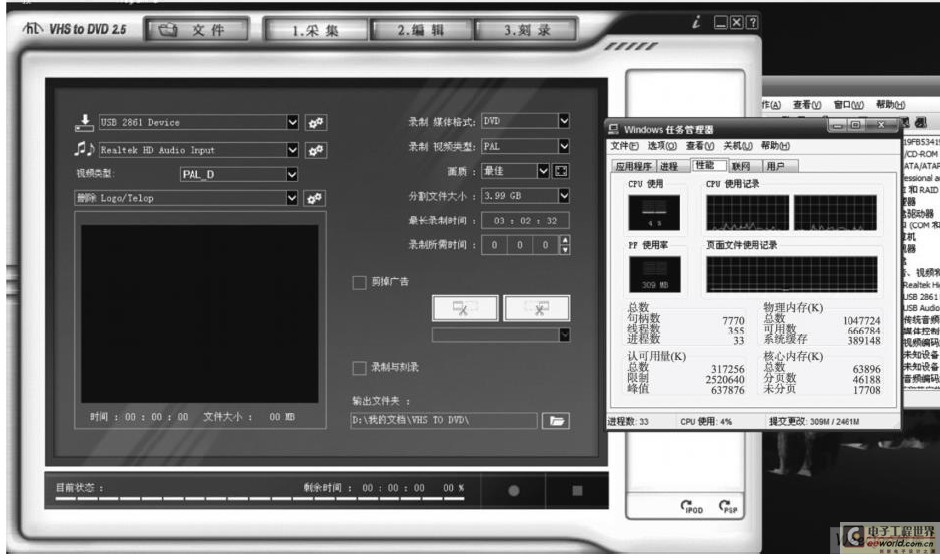Click the left CPU 使用记录 graph
The height and width of the screenshot is (560, 940).
748,212
